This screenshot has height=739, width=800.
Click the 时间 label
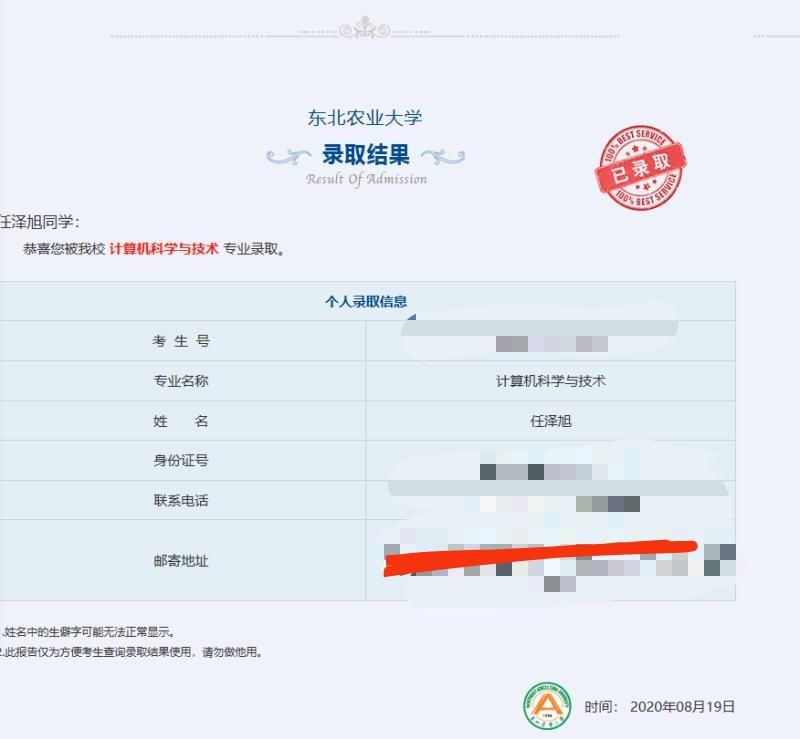click(x=601, y=707)
